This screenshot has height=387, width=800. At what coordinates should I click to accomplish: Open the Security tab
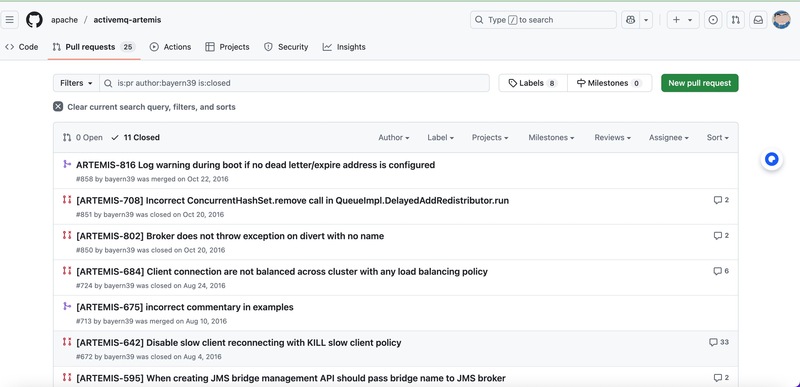coord(286,47)
